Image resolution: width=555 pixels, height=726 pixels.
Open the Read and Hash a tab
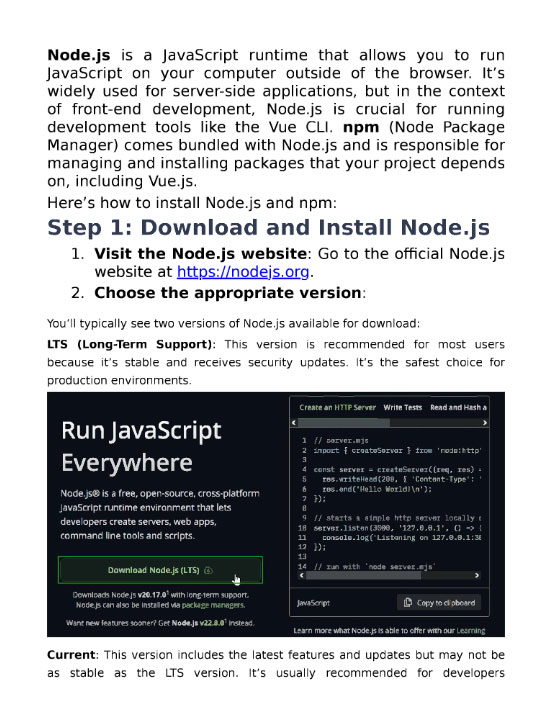tap(458, 407)
